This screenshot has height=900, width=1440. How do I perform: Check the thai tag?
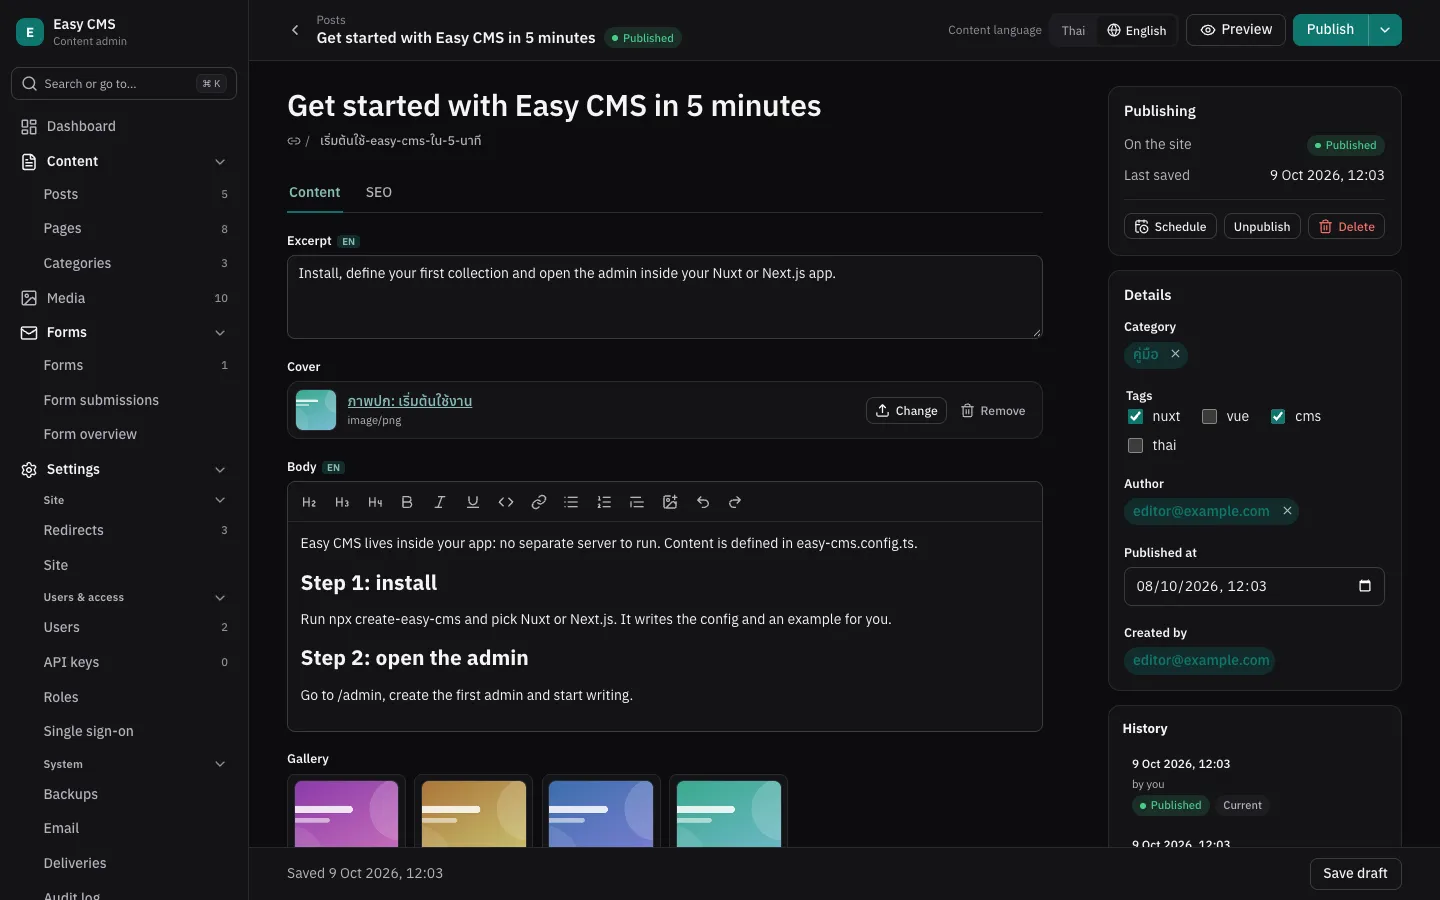(x=1135, y=445)
